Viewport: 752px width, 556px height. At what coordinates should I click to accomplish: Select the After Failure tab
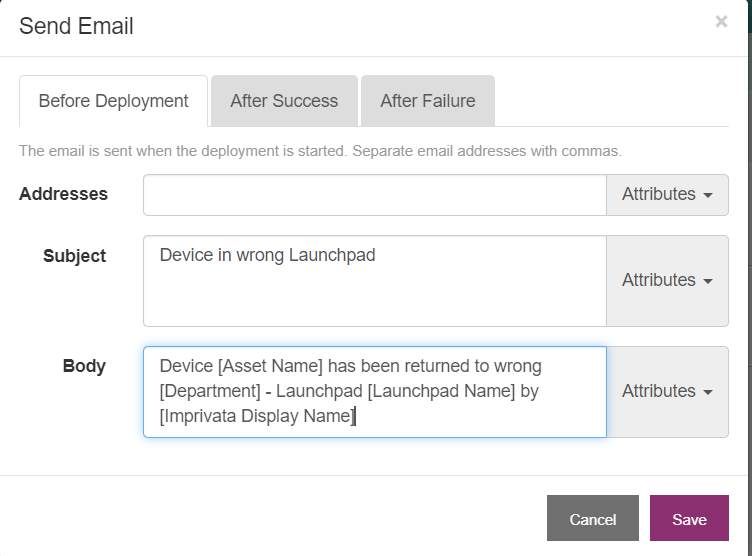(427, 101)
